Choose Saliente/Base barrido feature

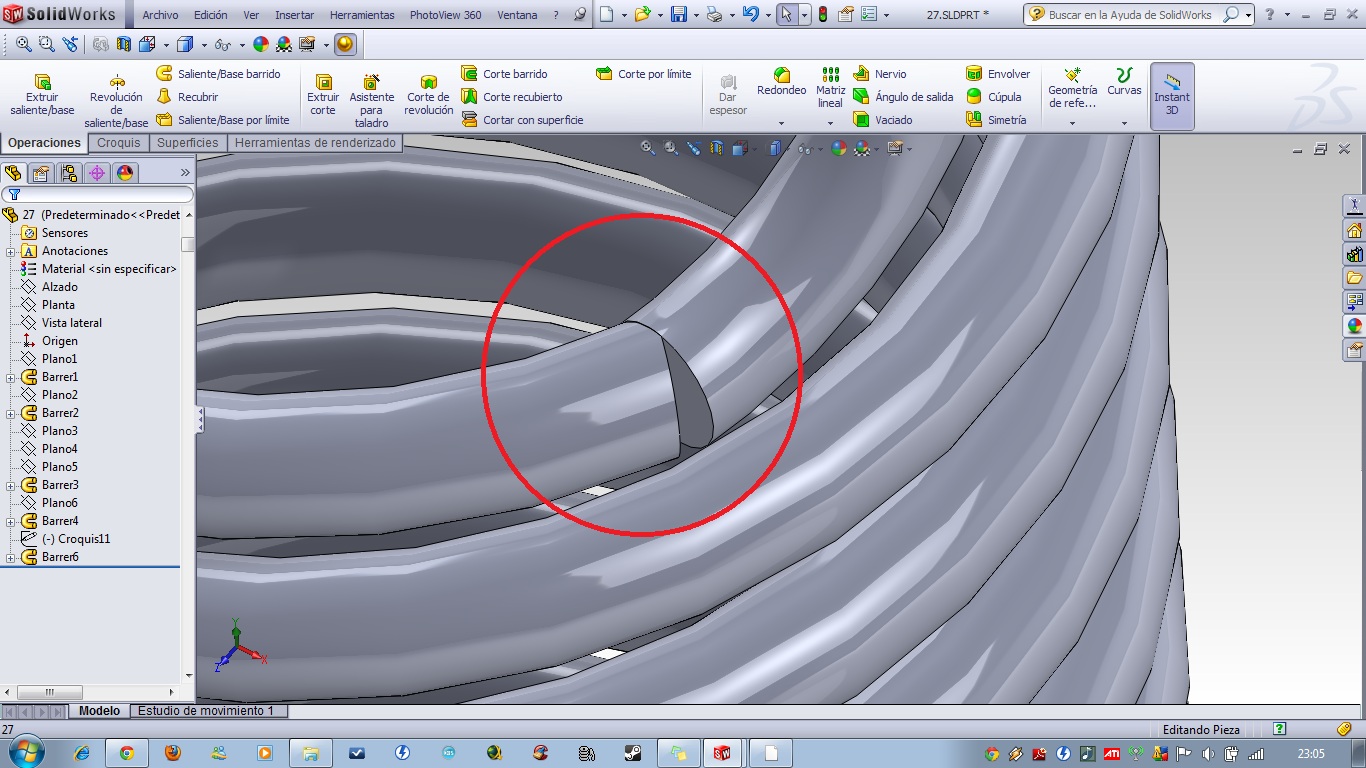coord(219,74)
